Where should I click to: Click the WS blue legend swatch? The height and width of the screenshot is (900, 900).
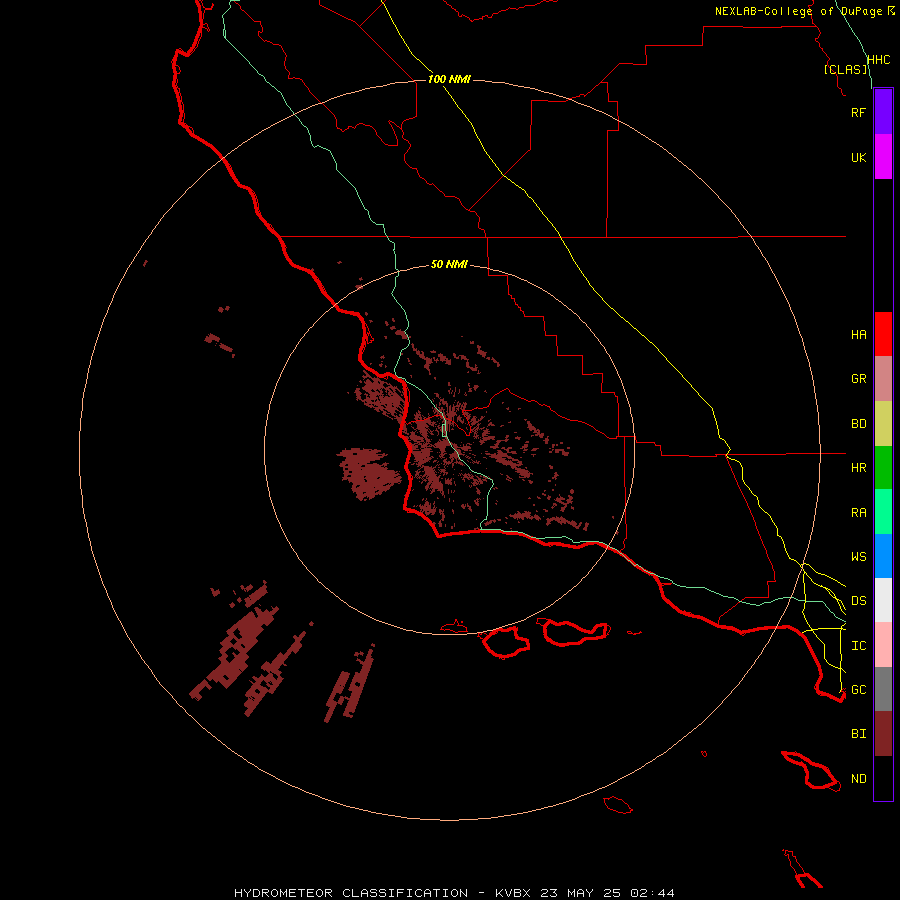[x=883, y=556]
